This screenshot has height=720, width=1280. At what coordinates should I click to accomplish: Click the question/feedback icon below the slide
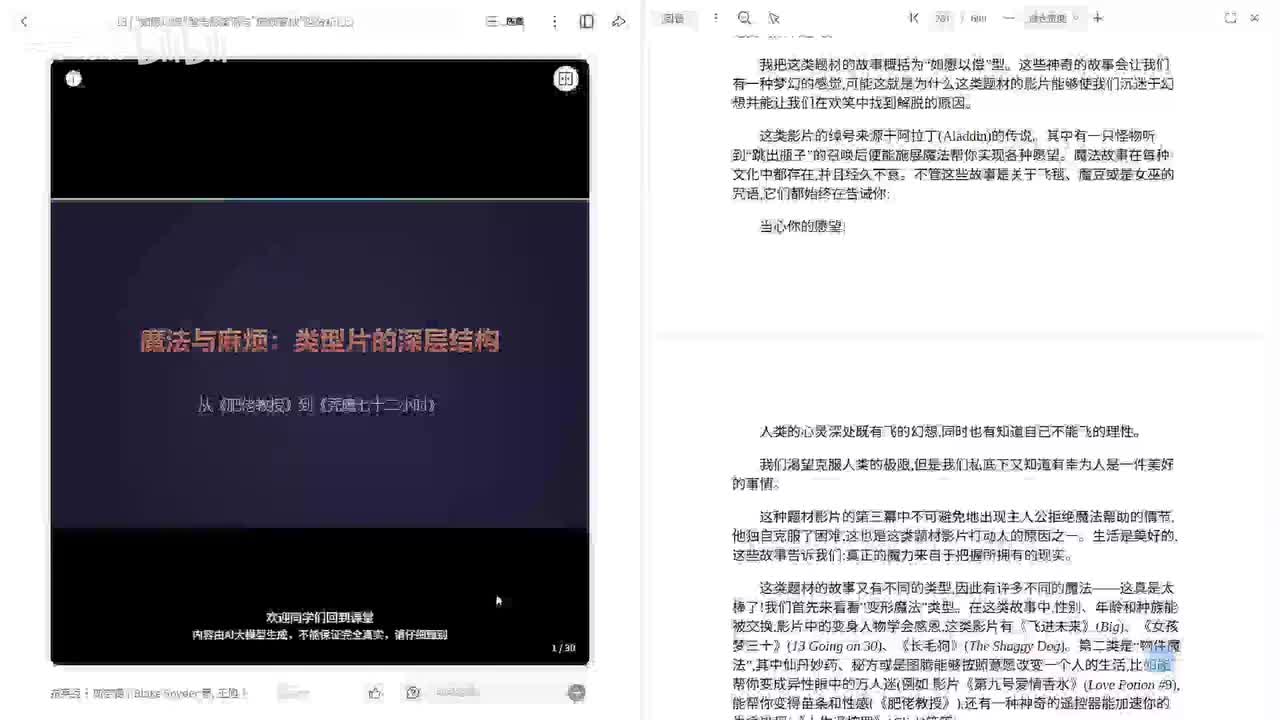click(x=413, y=692)
